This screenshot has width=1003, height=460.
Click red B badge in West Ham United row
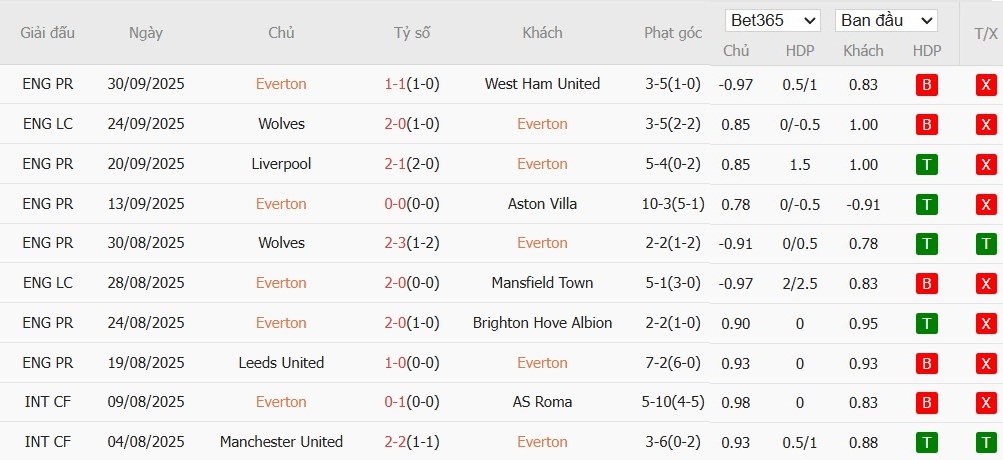(926, 85)
